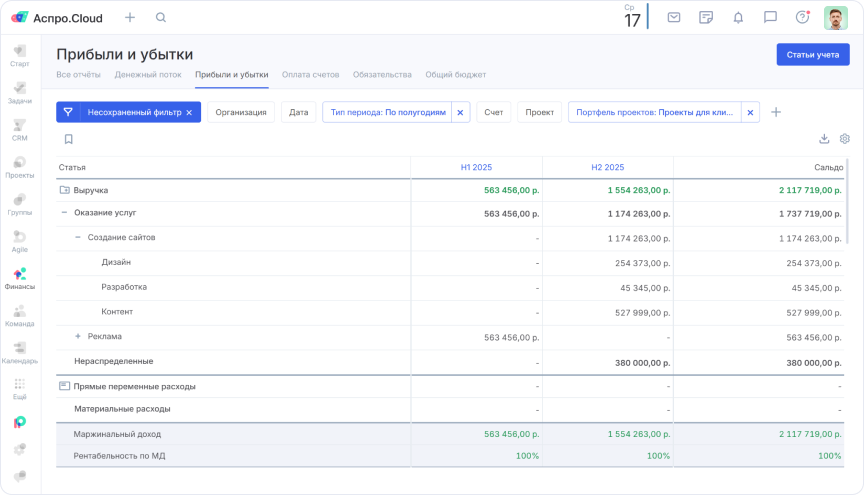The image size is (864, 495).
Task: Open the mail envelope icon
Action: pyautogui.click(x=674, y=17)
